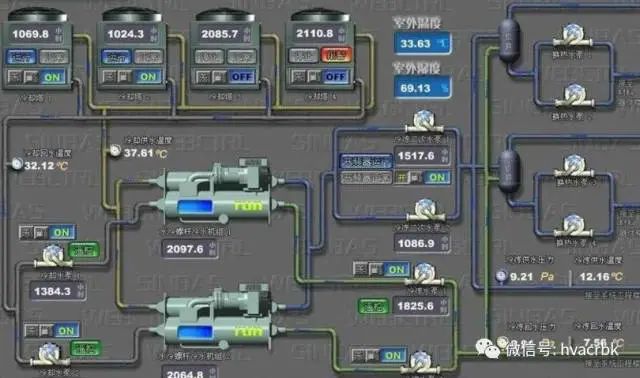Viewport: 640px width, 378px height.
Task: Select the pump icon beside the 1825.6 readout
Action: (424, 274)
